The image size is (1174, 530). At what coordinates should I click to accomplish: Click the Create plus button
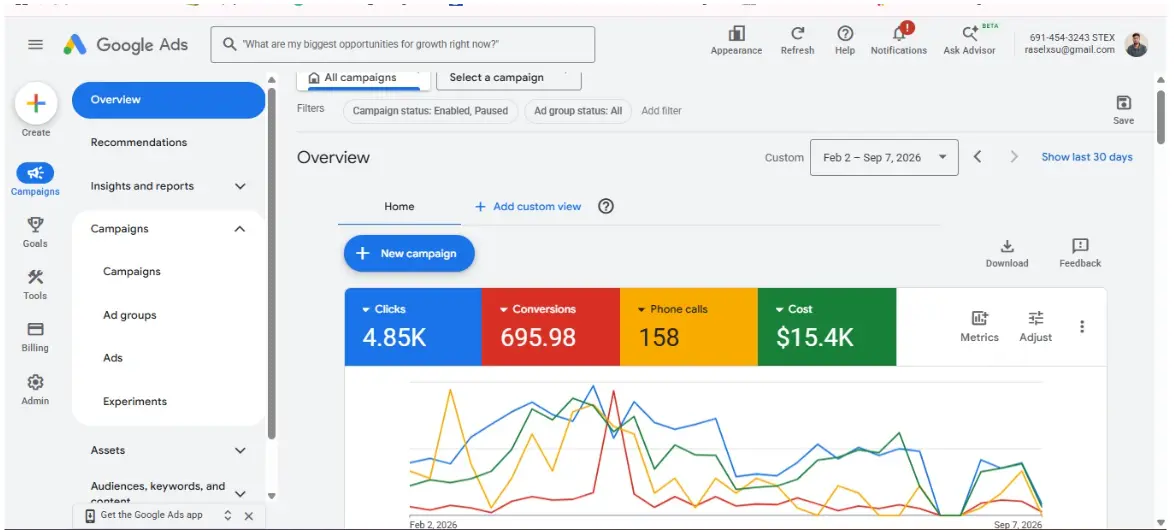(x=35, y=103)
